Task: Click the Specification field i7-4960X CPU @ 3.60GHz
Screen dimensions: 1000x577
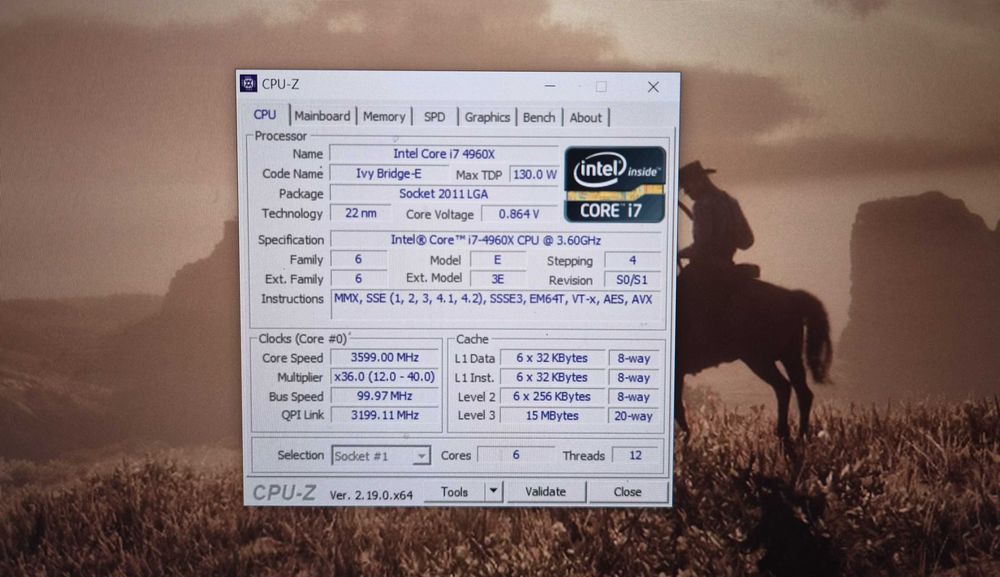Action: (496, 240)
